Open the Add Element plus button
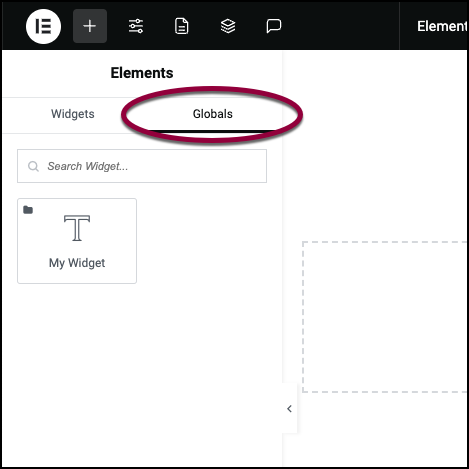Viewport: 469px width, 469px height. [x=90, y=26]
